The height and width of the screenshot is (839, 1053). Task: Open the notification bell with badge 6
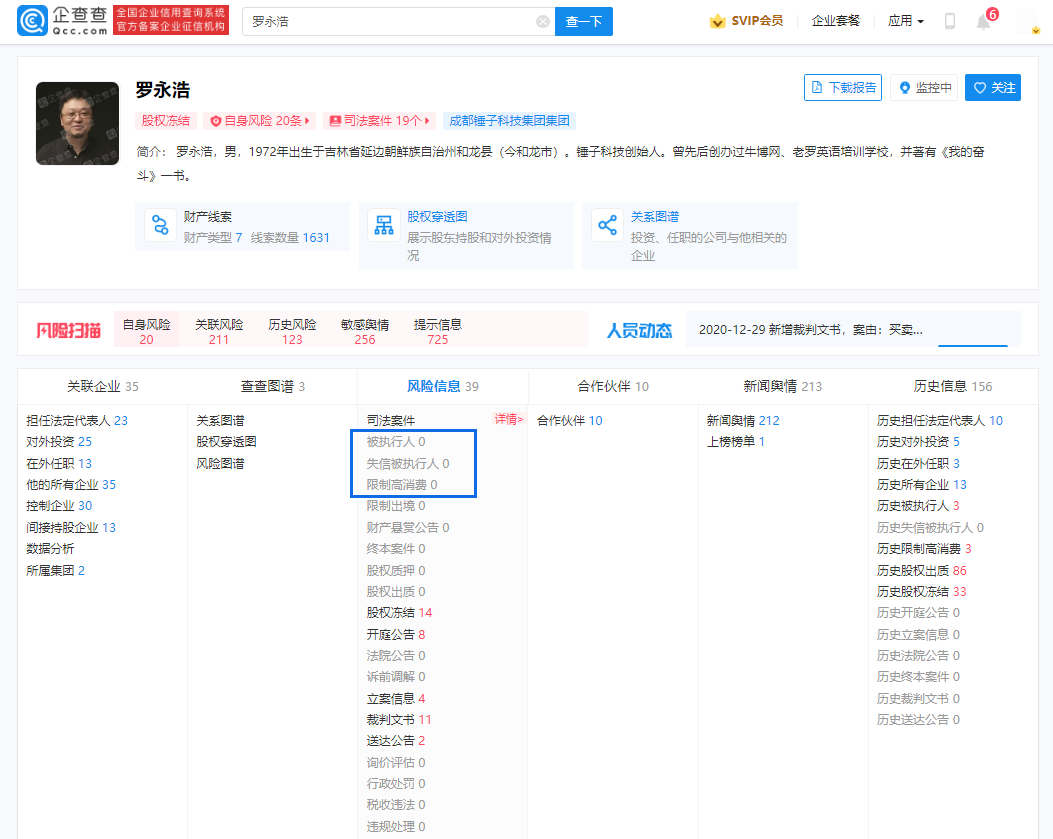click(983, 20)
